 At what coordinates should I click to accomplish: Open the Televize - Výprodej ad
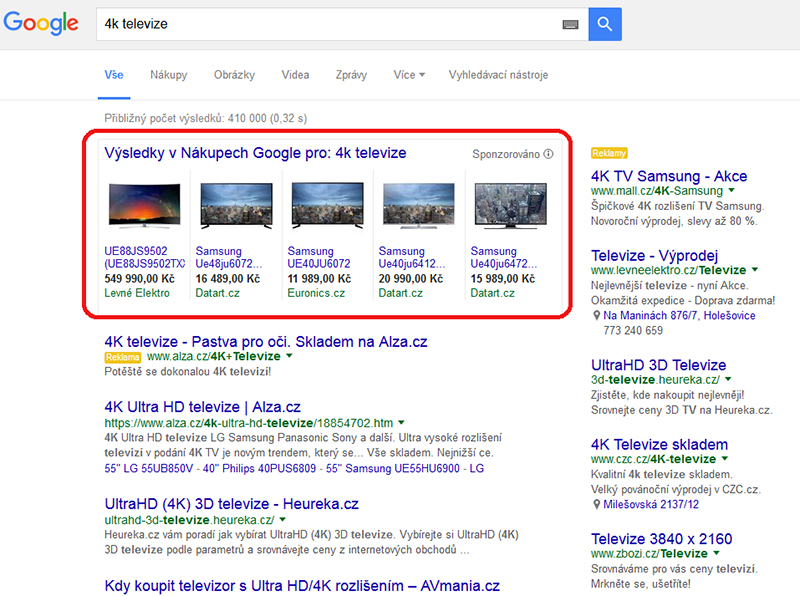coord(655,255)
